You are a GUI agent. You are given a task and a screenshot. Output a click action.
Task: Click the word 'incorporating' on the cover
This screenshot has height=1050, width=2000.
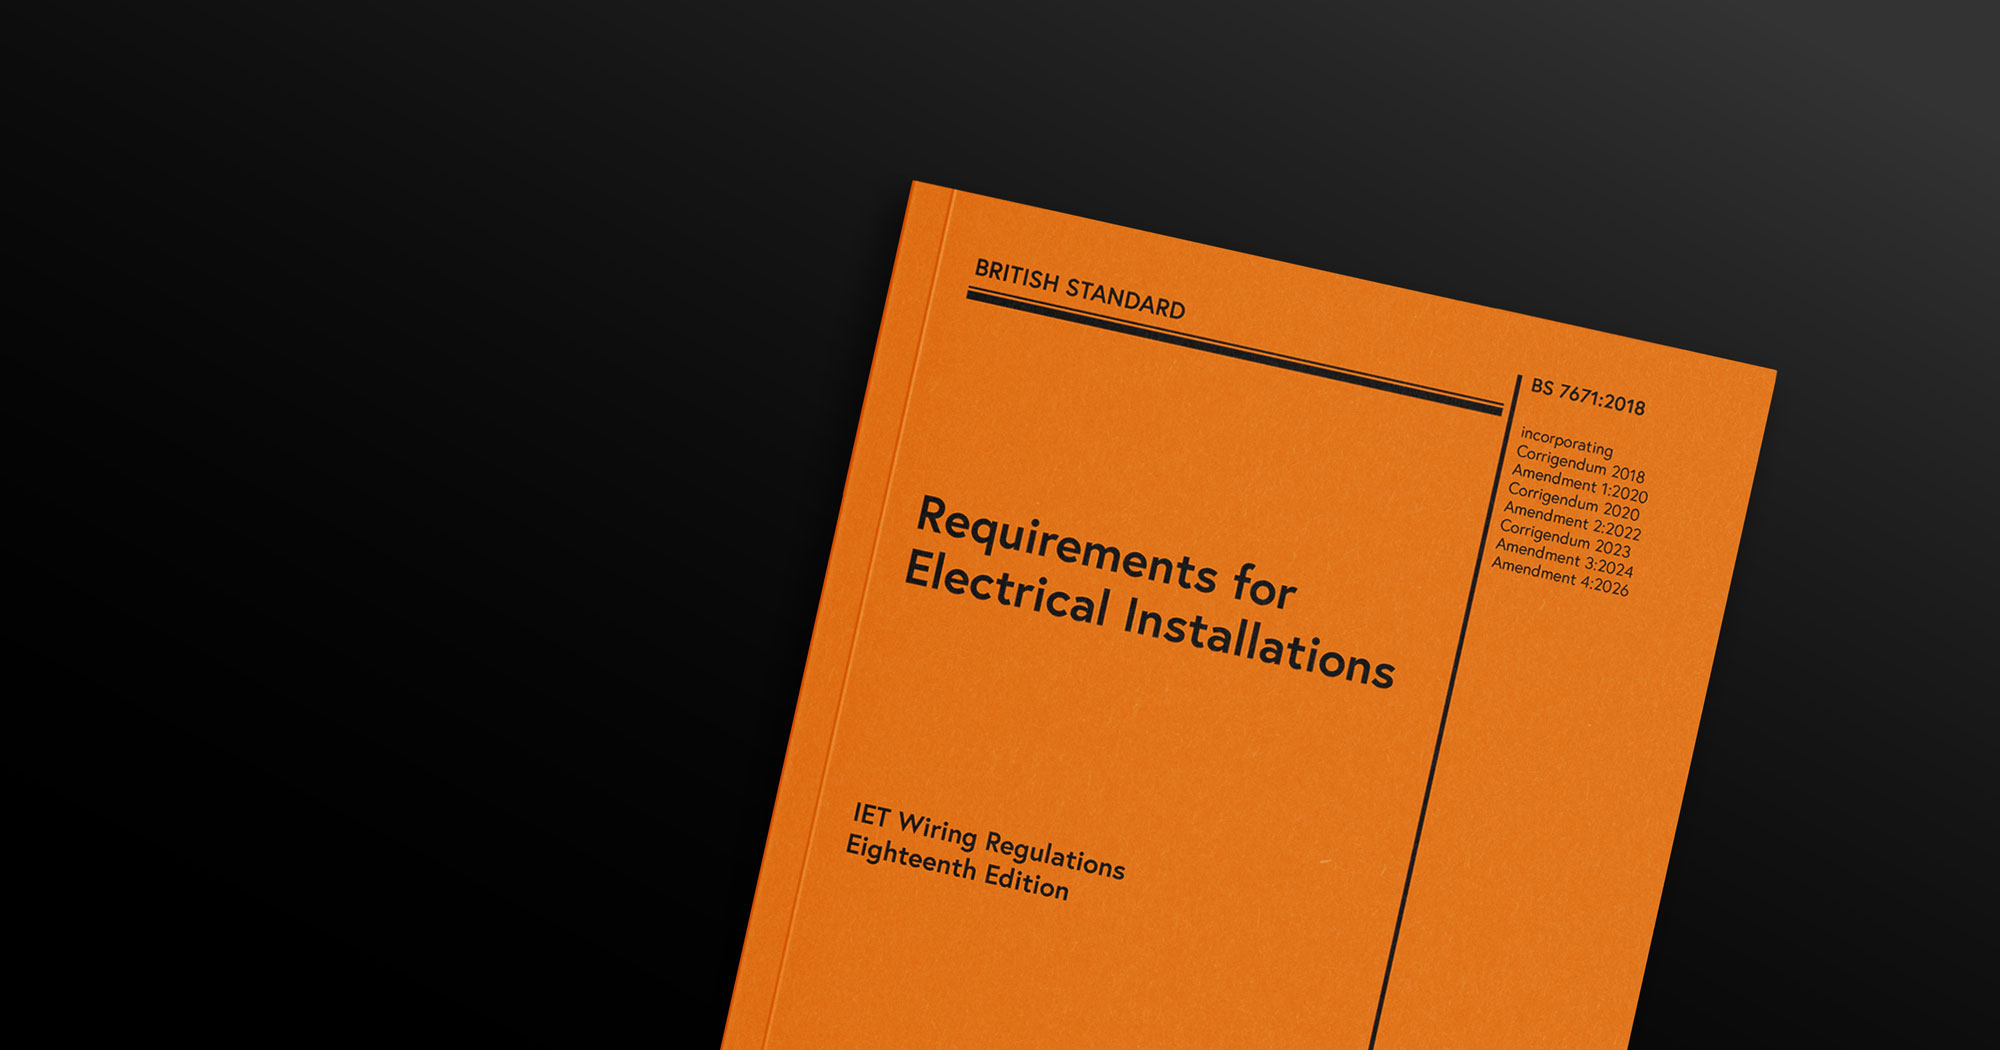point(1566,441)
